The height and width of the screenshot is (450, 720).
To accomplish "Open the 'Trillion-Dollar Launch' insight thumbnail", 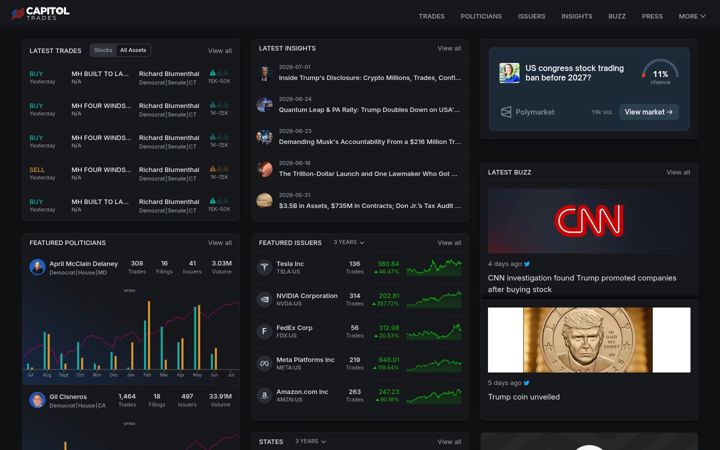I will point(264,169).
